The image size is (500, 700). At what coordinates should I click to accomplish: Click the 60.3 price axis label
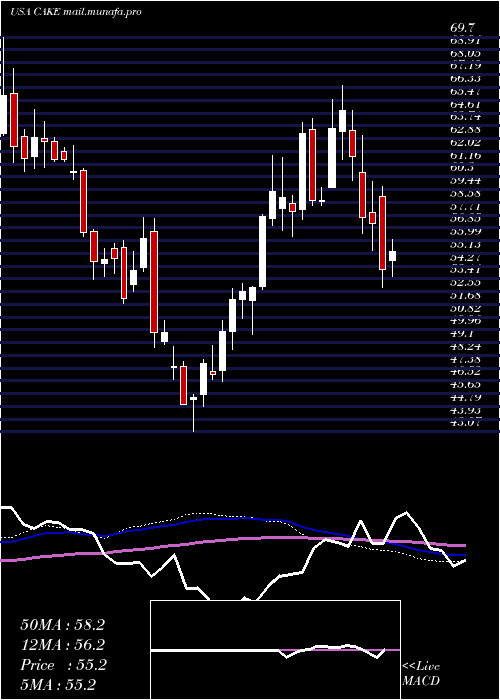[462, 168]
